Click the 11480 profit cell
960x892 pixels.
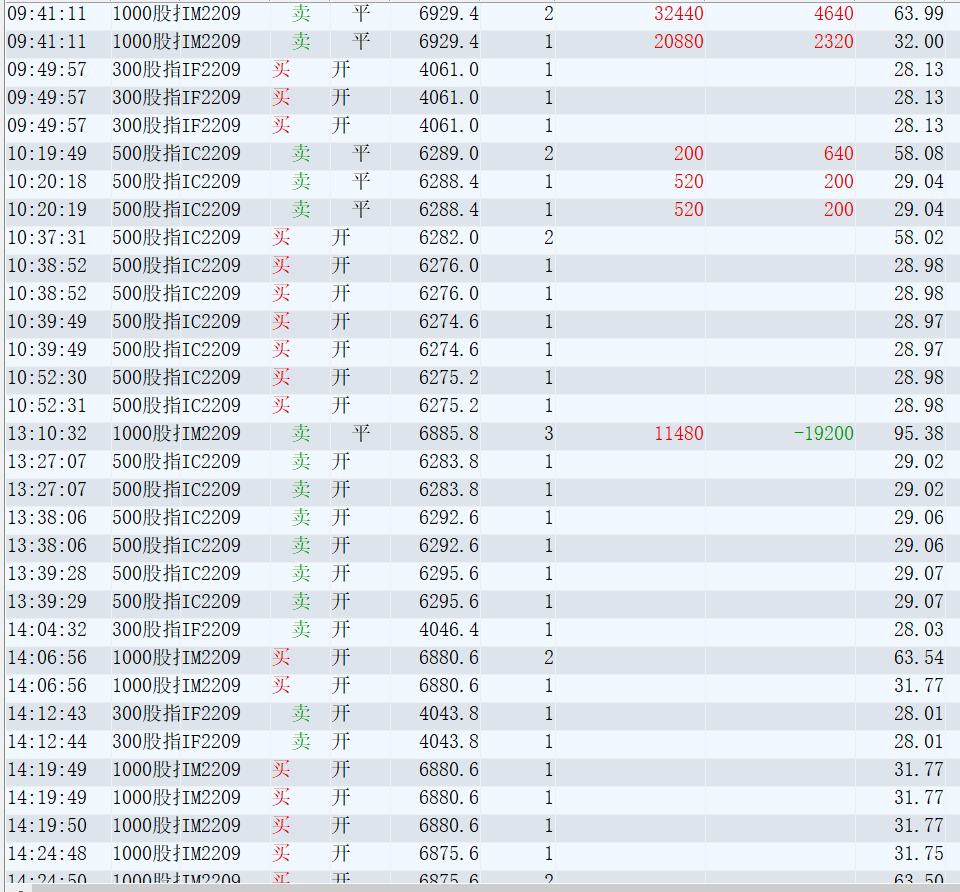[x=678, y=433]
